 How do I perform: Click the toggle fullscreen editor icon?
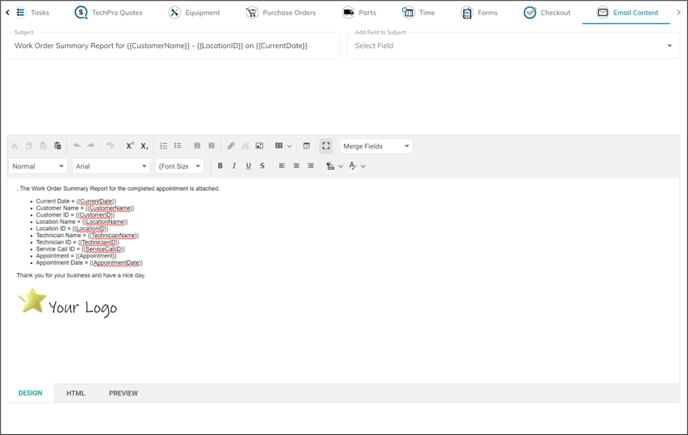326,146
